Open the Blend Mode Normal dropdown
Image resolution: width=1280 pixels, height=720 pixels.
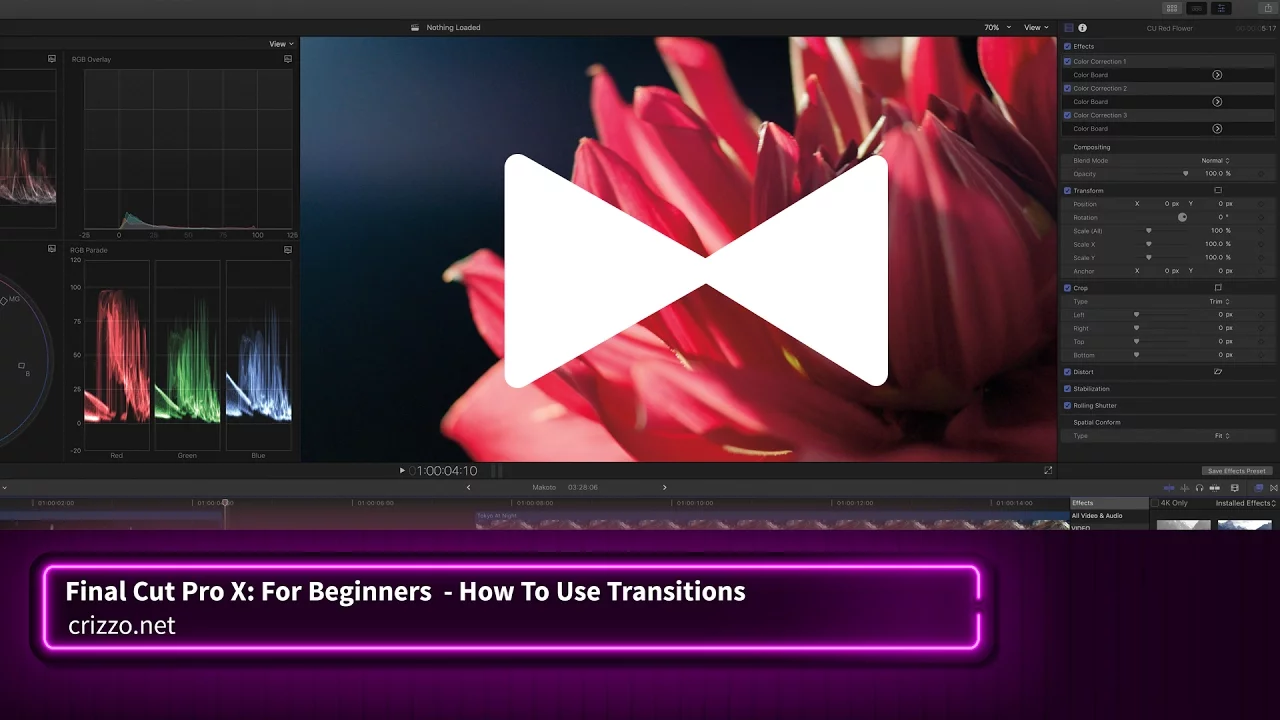(x=1215, y=160)
